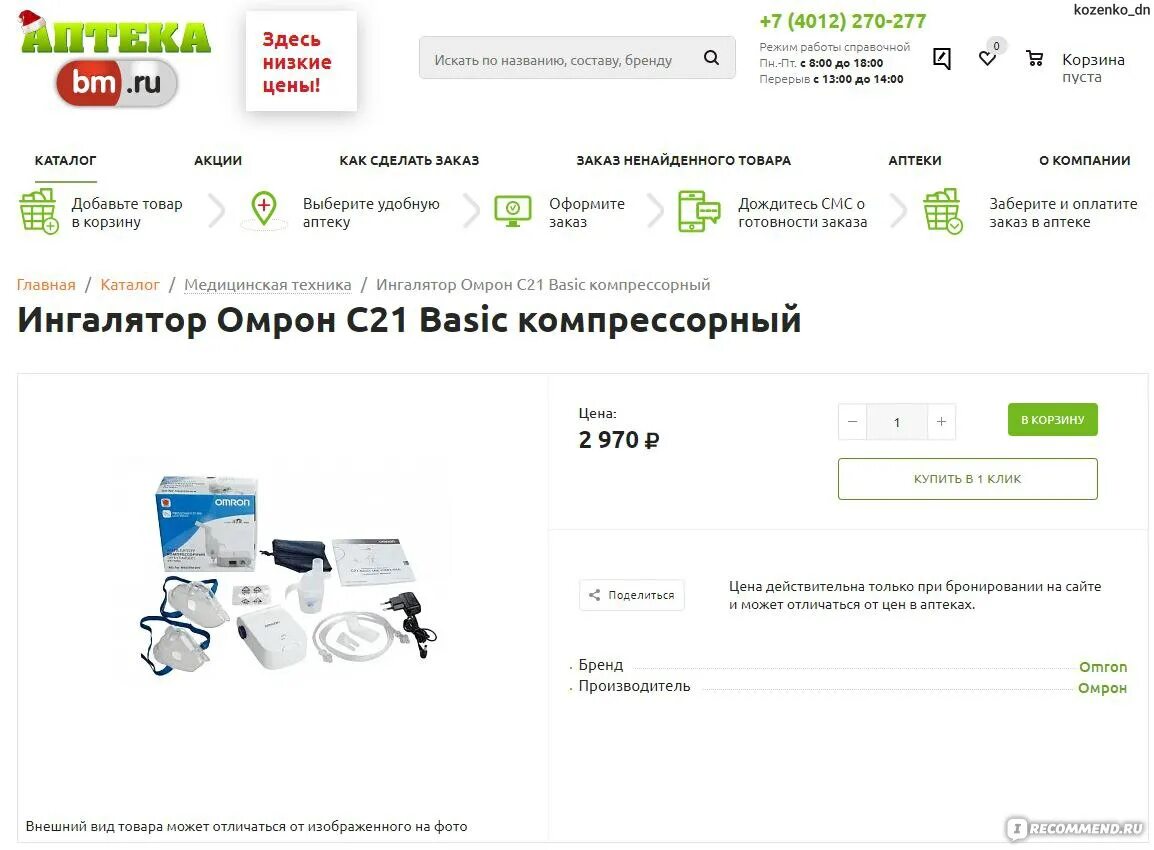Screen dimensions: 1154x850
Task: Increase quantity with the plus button
Action: pos(941,422)
